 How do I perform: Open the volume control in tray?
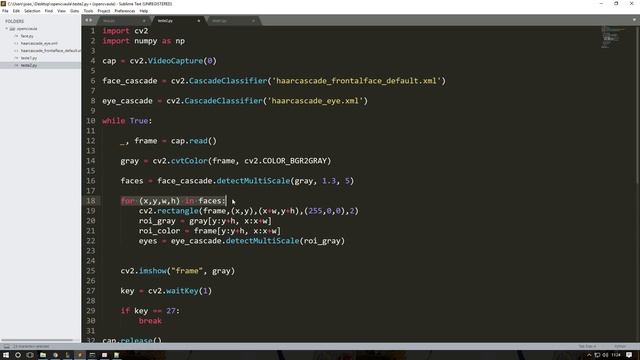point(605,355)
